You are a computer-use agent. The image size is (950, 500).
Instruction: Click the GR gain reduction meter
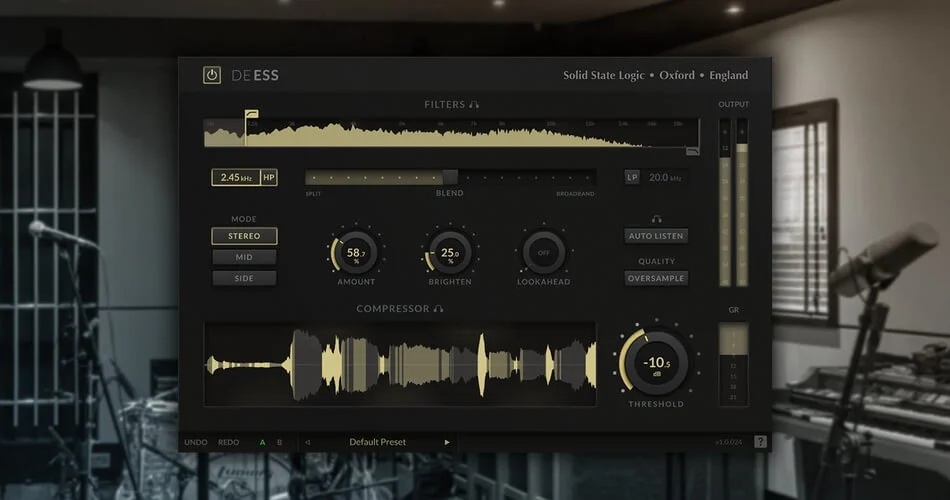point(733,364)
